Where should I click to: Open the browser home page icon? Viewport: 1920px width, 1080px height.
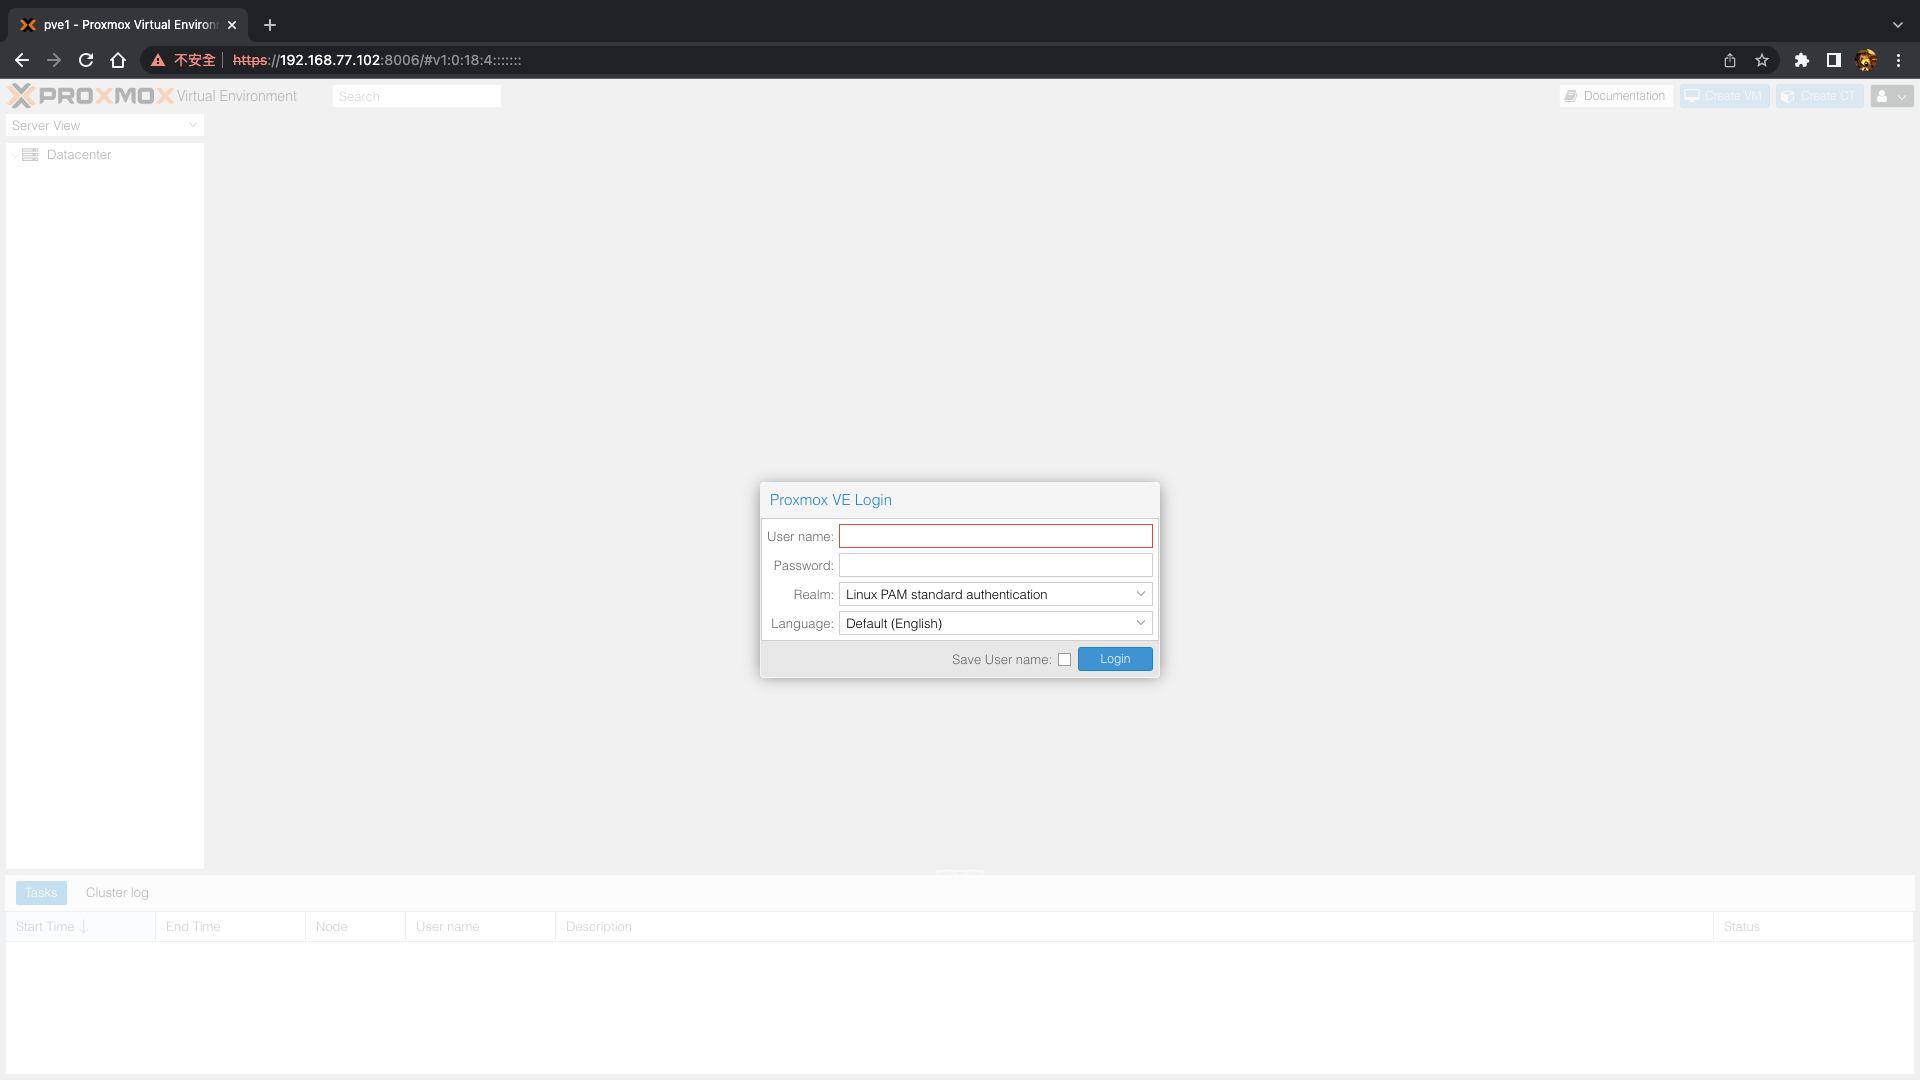[118, 60]
